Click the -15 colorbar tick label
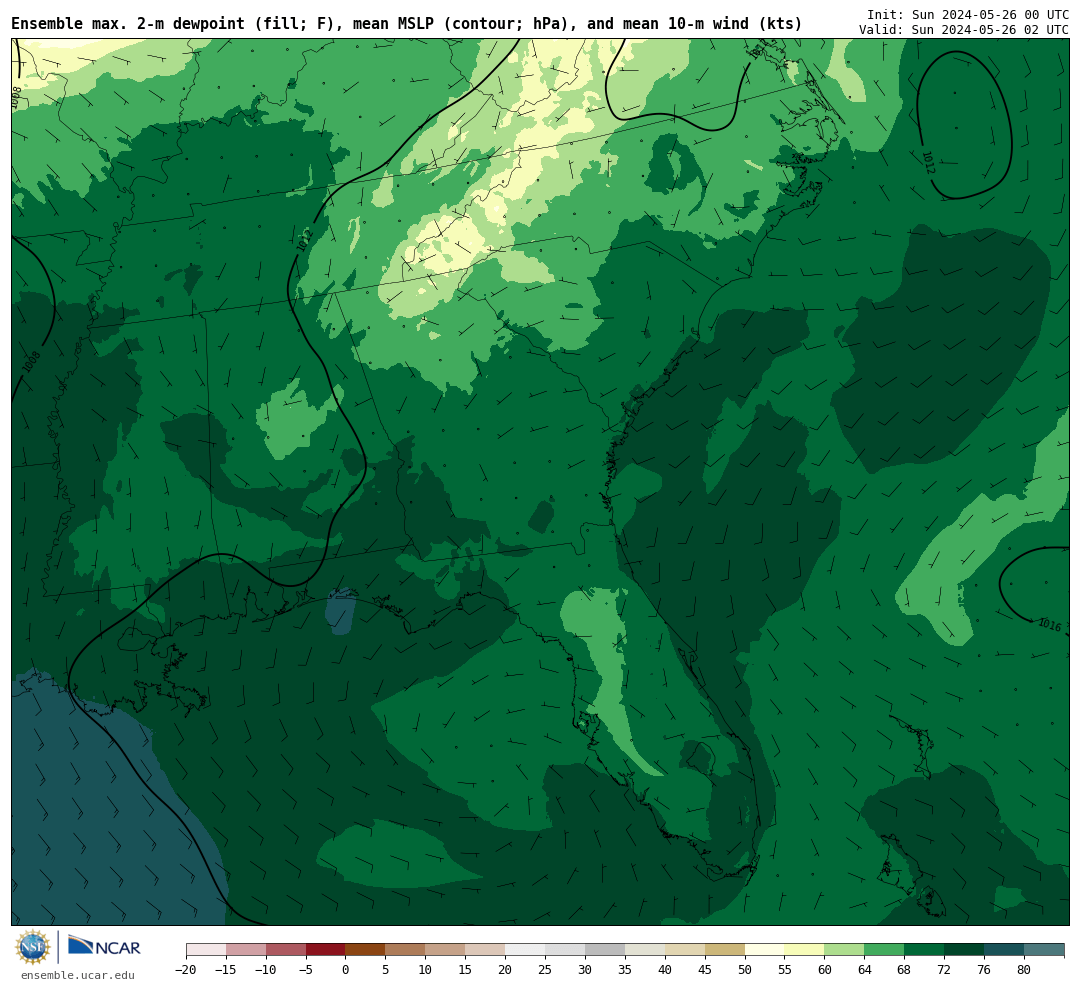Image resolution: width=1080 pixels, height=988 pixels. (x=226, y=969)
